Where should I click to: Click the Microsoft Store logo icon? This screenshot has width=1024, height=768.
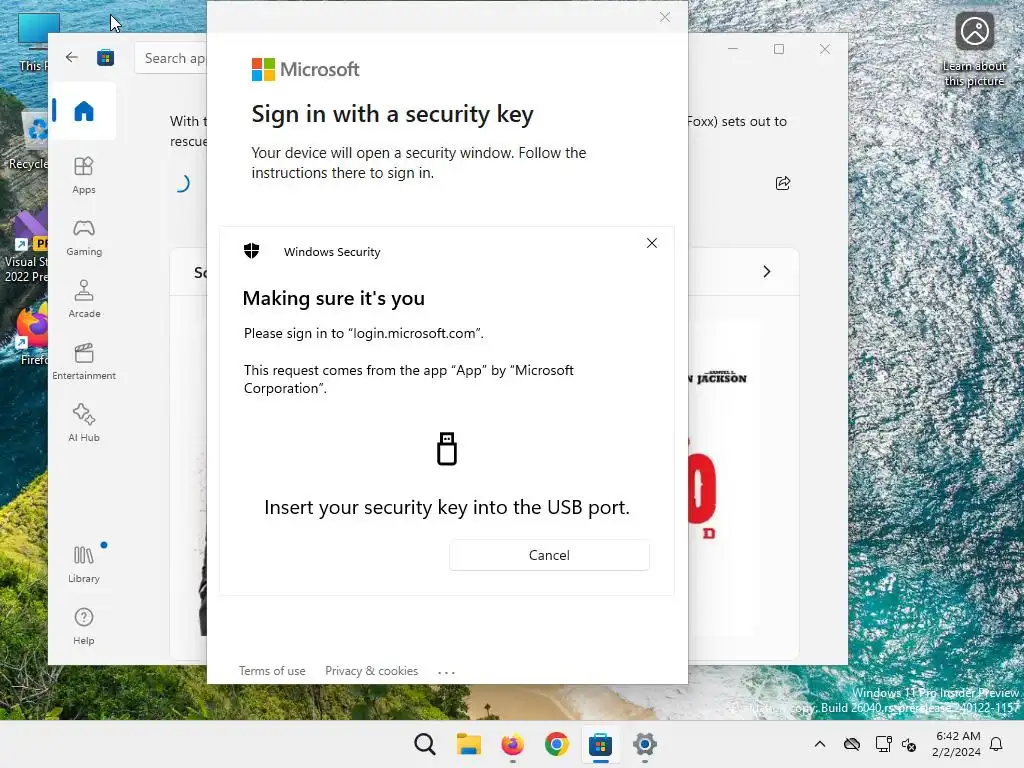(105, 57)
